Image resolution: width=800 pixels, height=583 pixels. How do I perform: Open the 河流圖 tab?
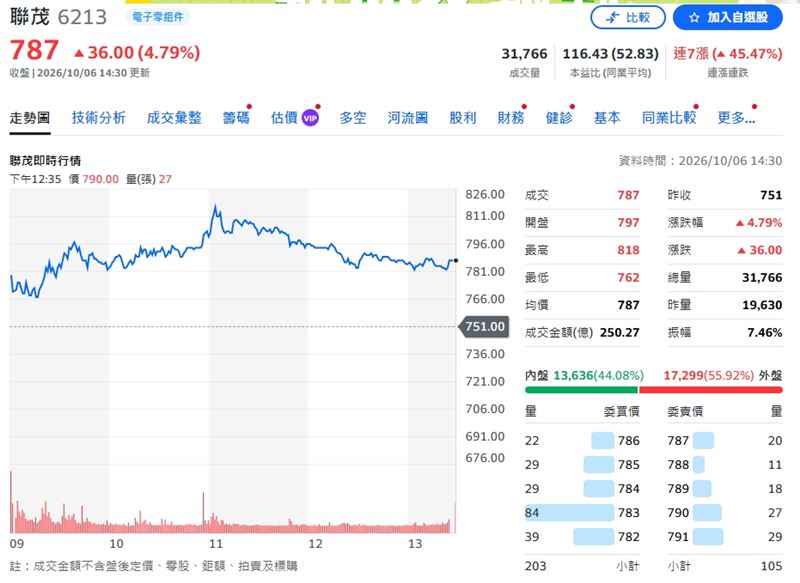408,118
